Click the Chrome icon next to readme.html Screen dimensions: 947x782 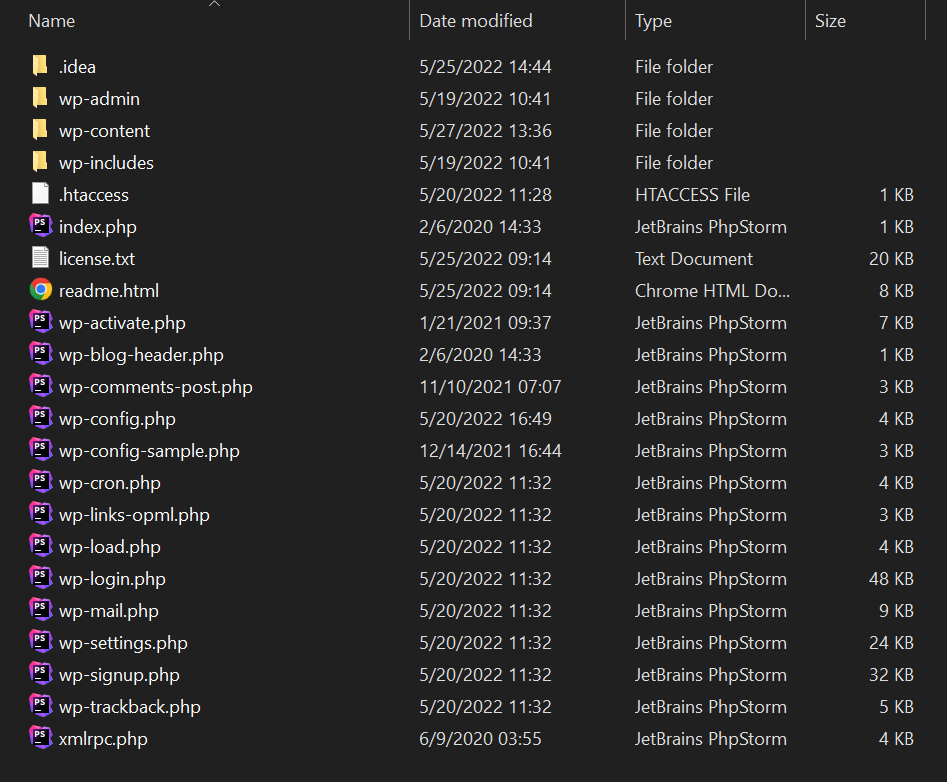[40, 291]
